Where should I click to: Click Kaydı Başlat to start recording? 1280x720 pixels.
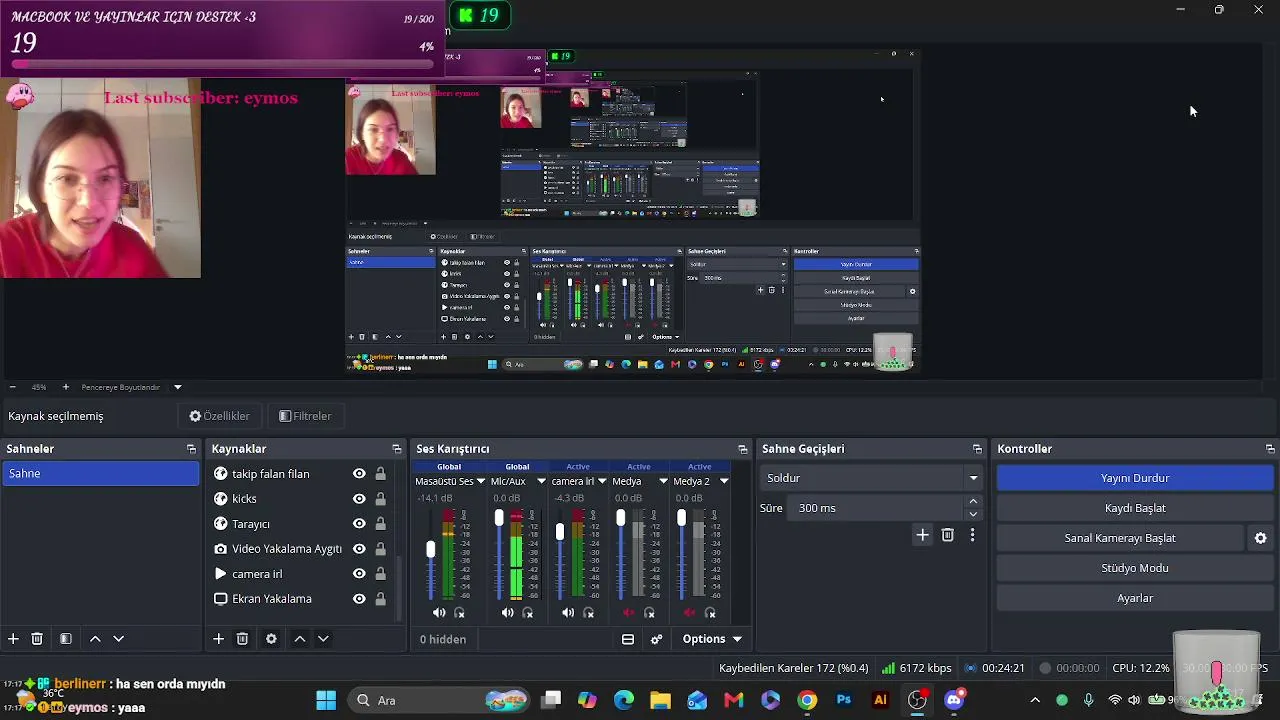1135,508
